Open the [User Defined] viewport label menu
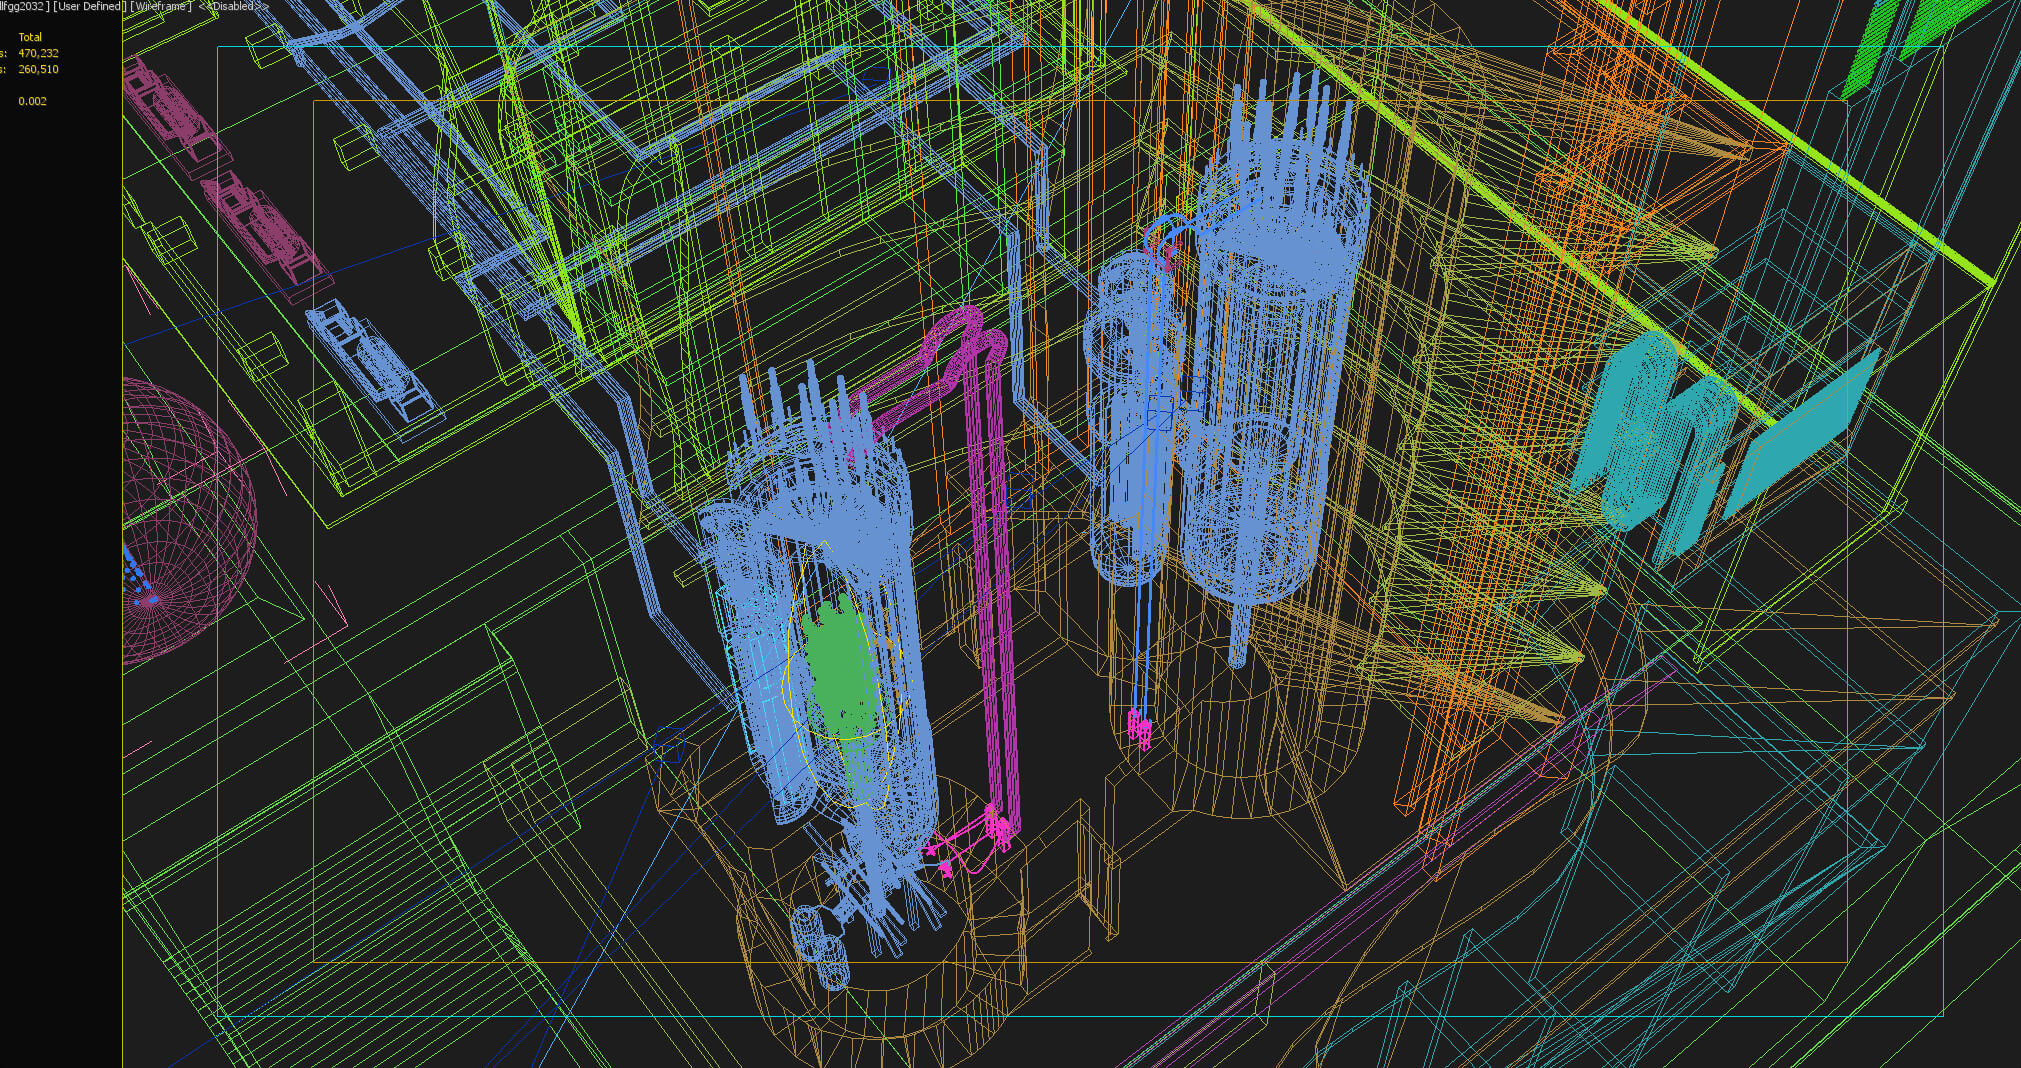Screen dimensions: 2021x1068 (88, 6)
